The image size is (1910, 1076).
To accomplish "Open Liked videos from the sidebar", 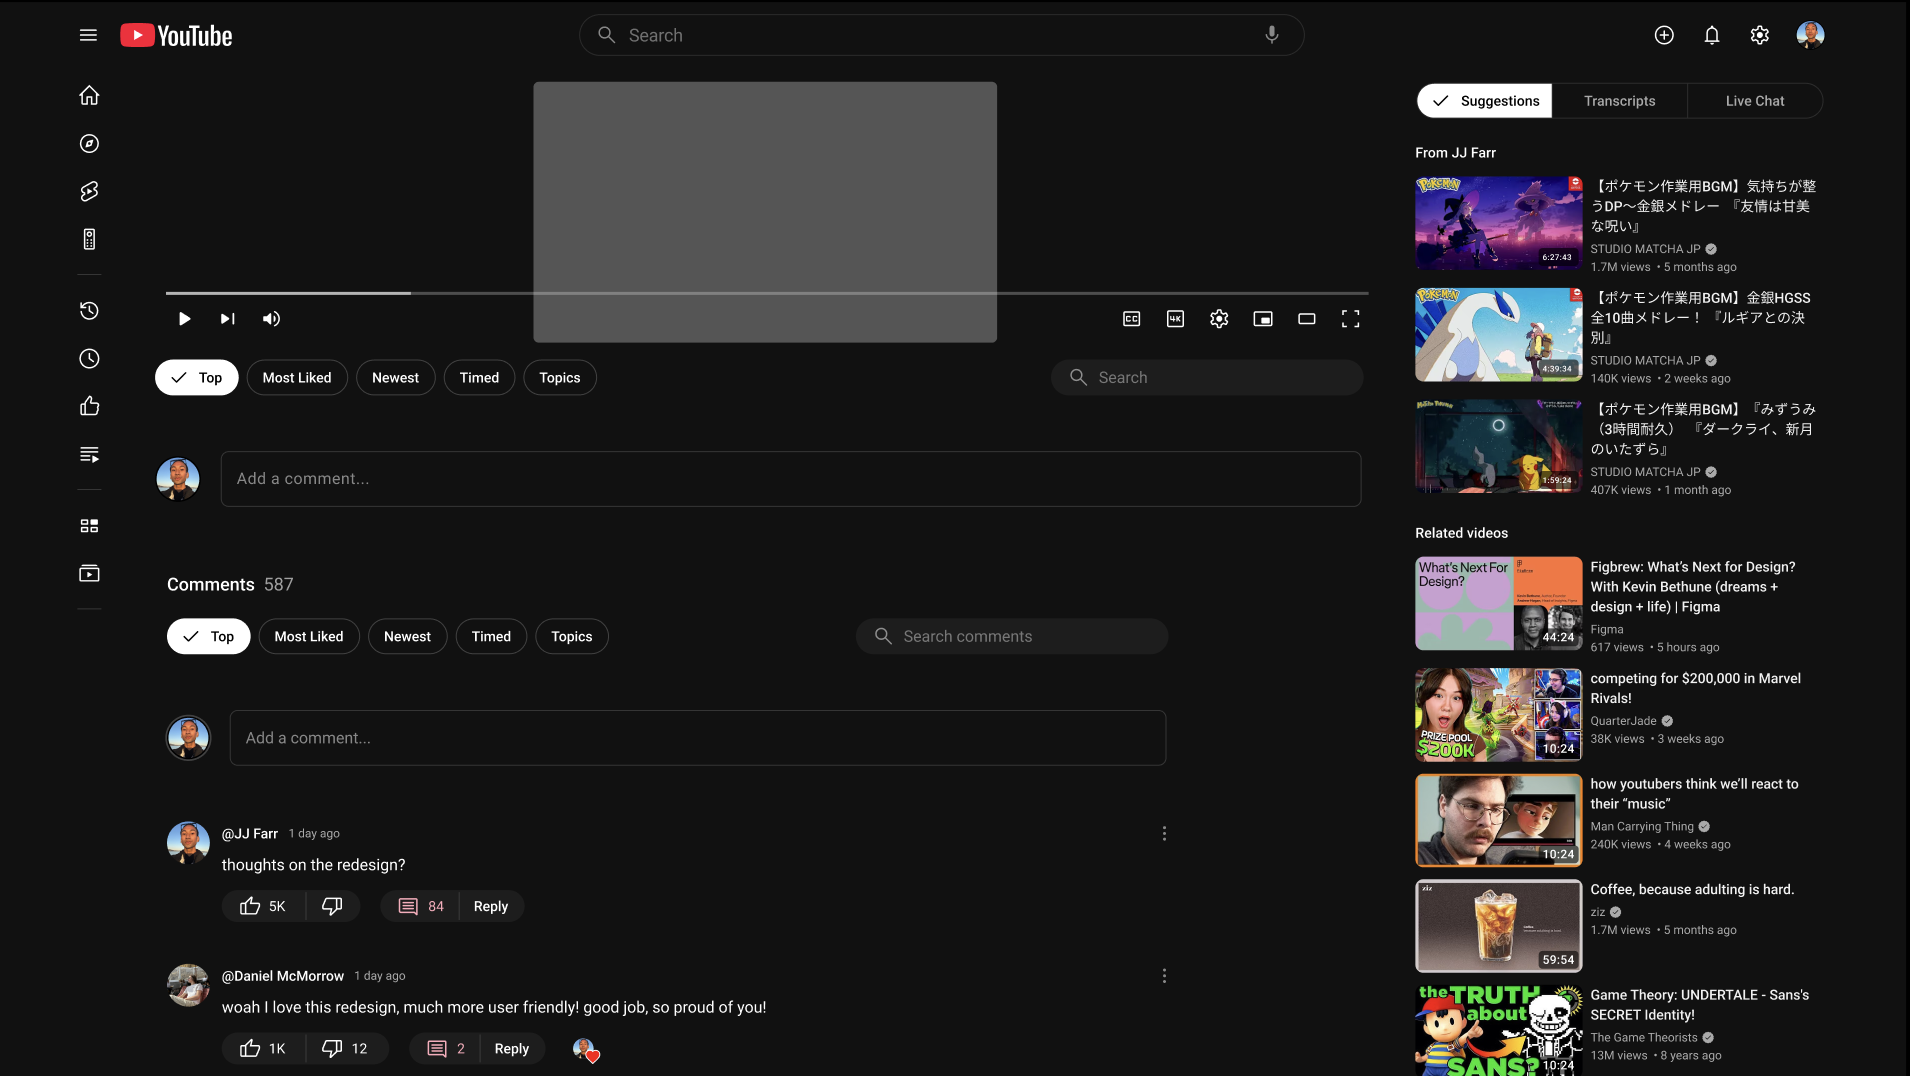I will [89, 407].
